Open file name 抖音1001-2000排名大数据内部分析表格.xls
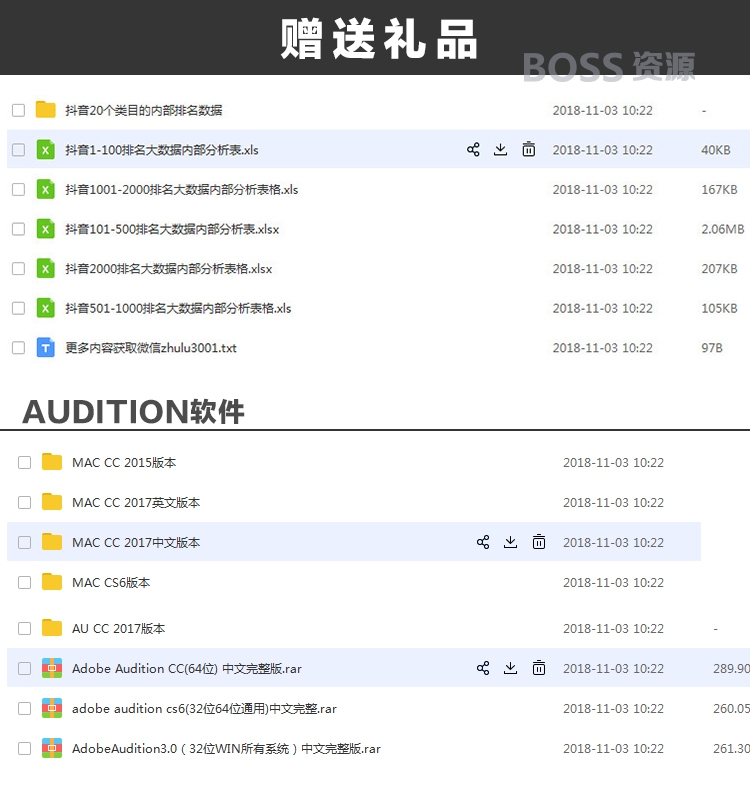 [181, 190]
